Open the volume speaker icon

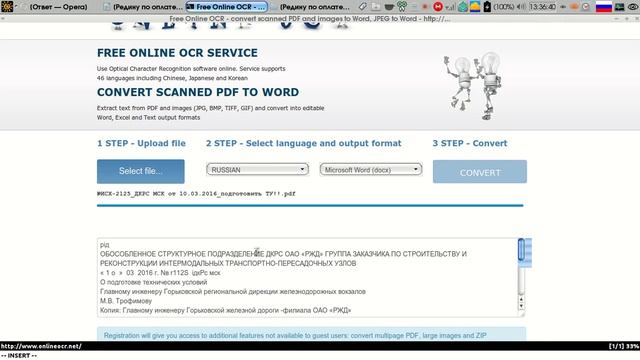(521, 7)
